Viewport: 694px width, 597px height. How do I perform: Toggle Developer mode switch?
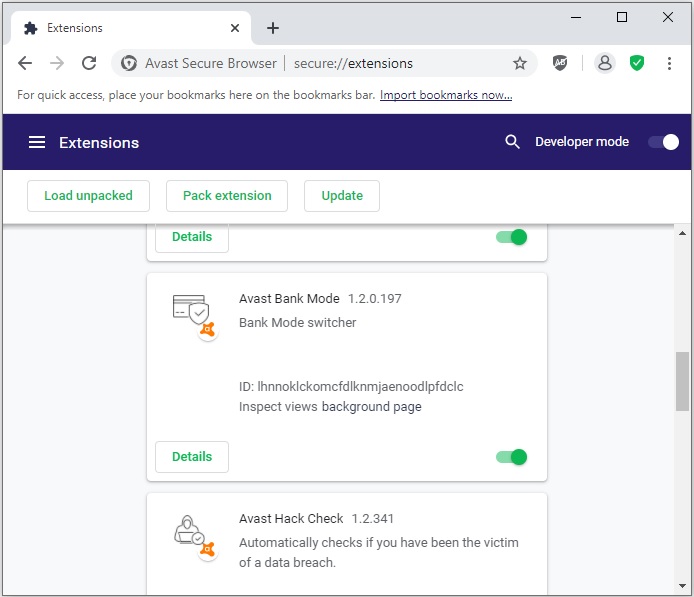[x=663, y=142]
